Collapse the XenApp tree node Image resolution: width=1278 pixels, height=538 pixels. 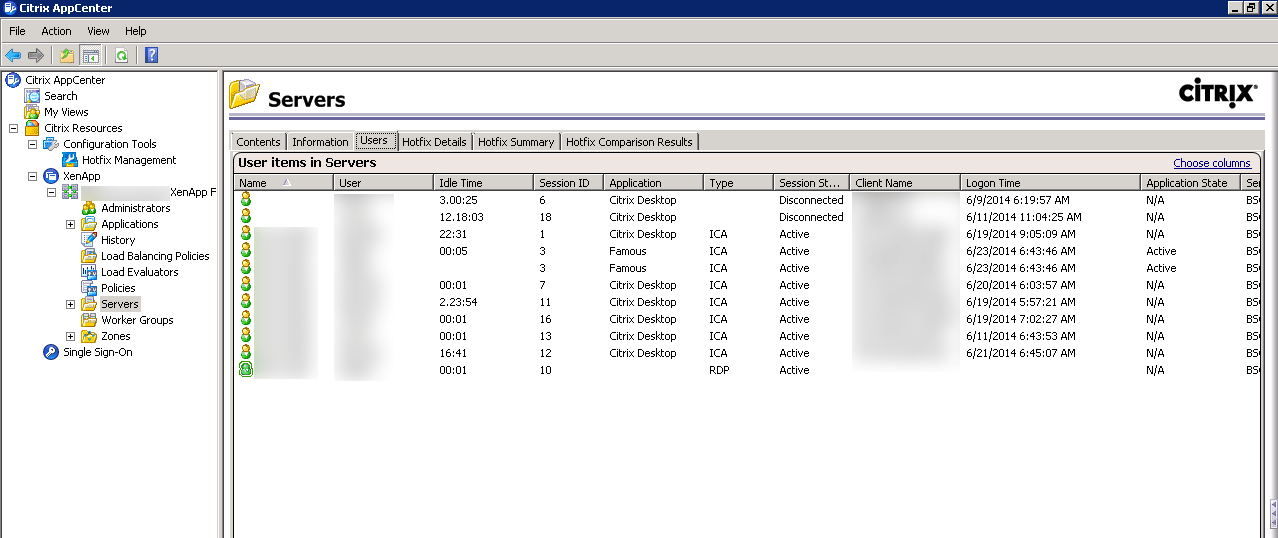tap(32, 176)
